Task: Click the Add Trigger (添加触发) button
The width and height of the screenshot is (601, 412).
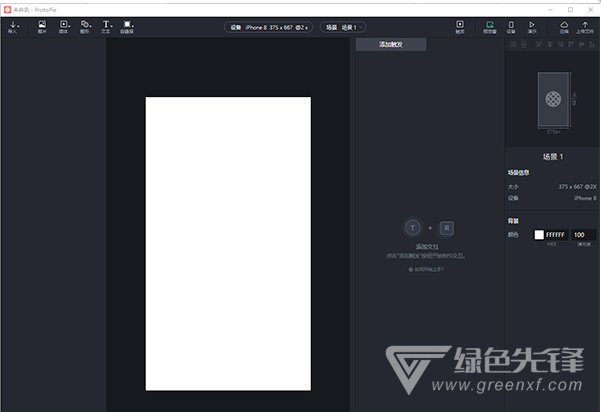Action: point(389,45)
